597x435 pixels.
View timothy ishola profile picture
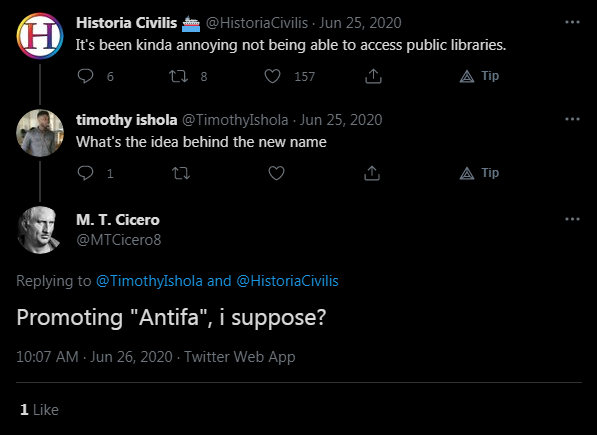click(x=40, y=133)
